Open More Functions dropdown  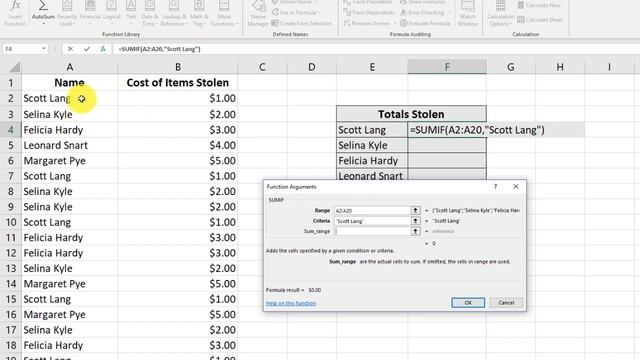(224, 13)
